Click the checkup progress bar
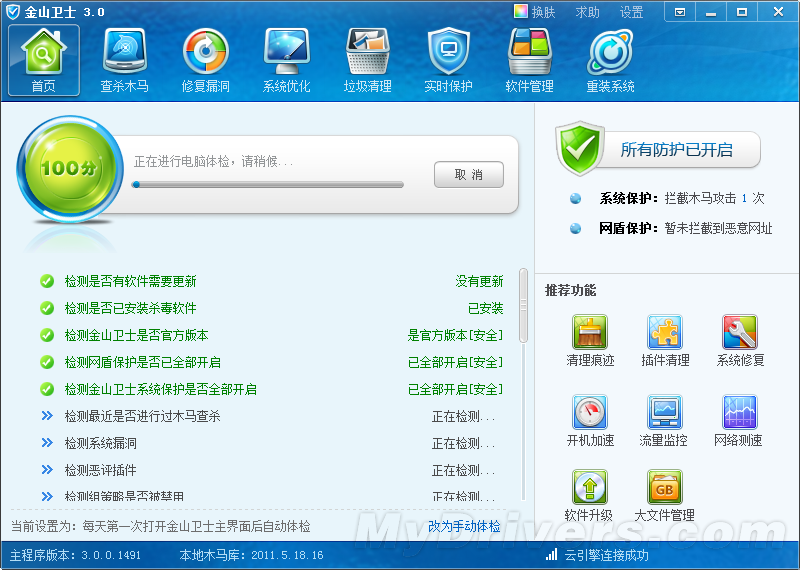The height and width of the screenshot is (570, 800). click(x=268, y=185)
